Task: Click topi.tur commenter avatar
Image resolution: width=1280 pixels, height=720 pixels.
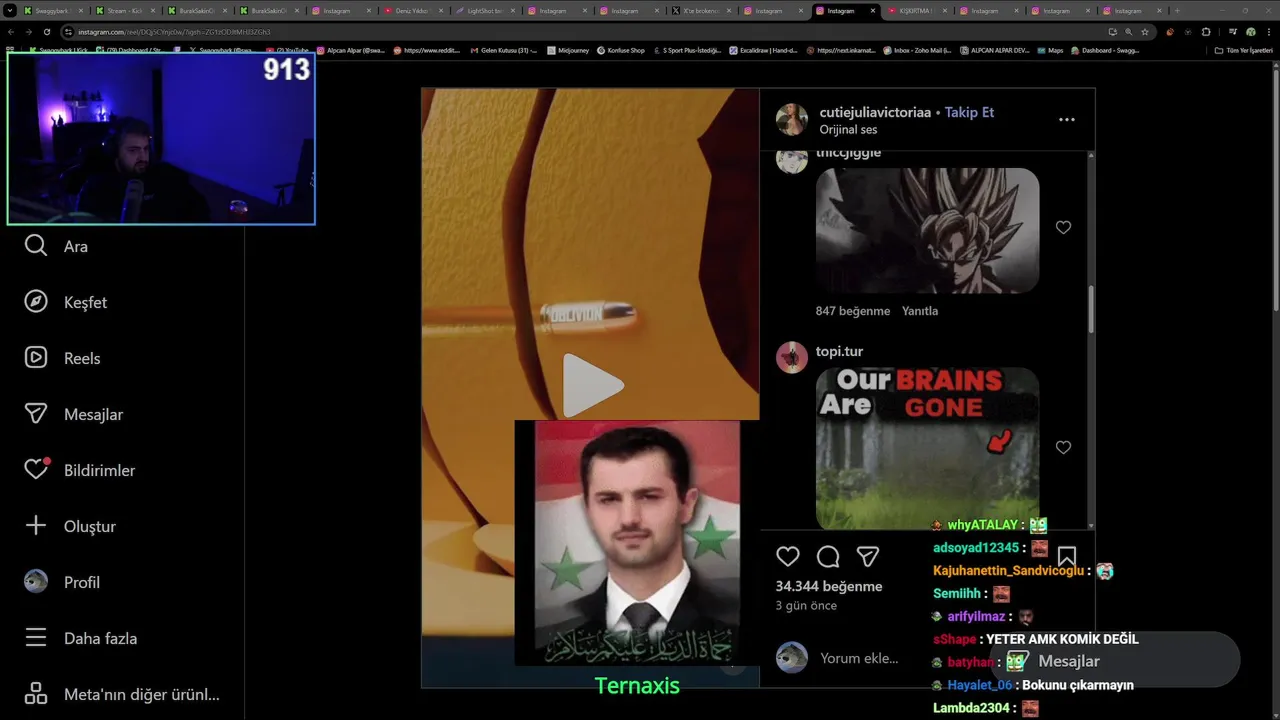Action: point(792,357)
